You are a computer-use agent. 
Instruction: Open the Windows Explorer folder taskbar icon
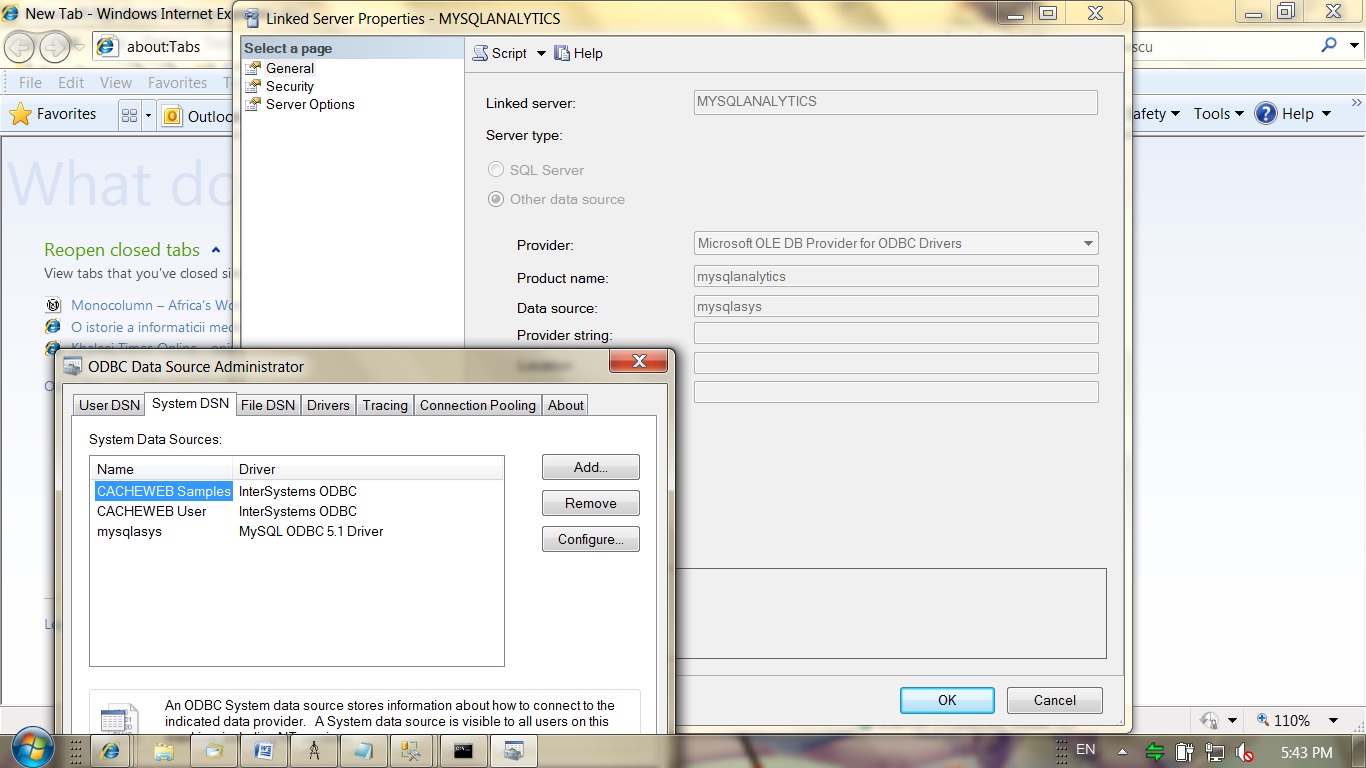click(x=165, y=750)
